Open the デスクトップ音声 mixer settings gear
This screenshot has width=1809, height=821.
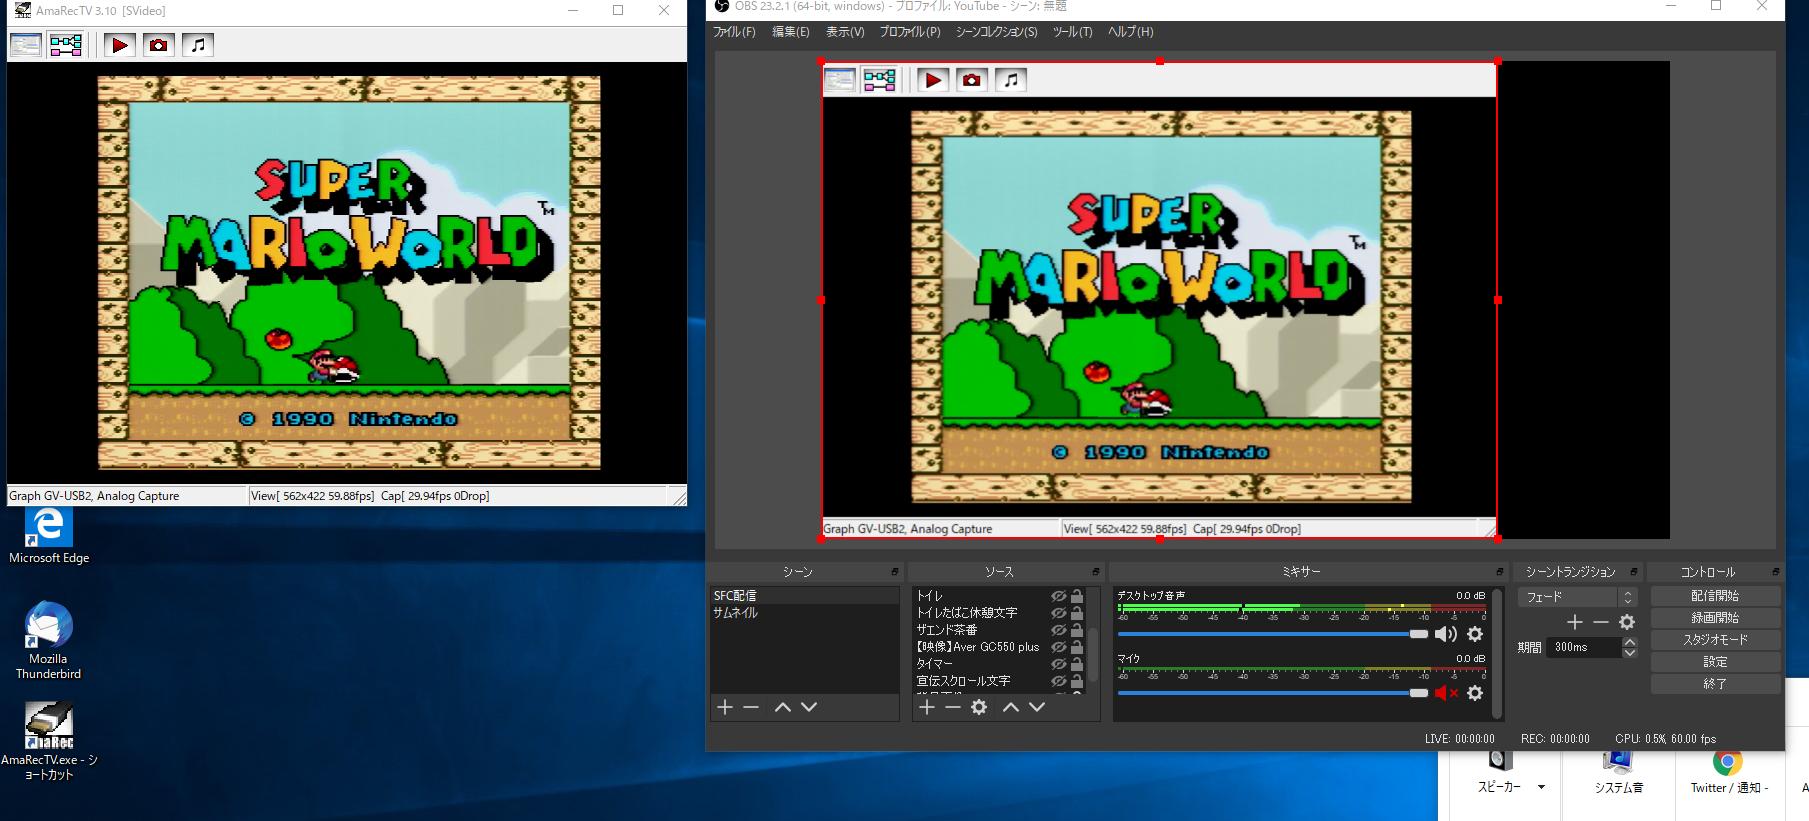click(1475, 634)
